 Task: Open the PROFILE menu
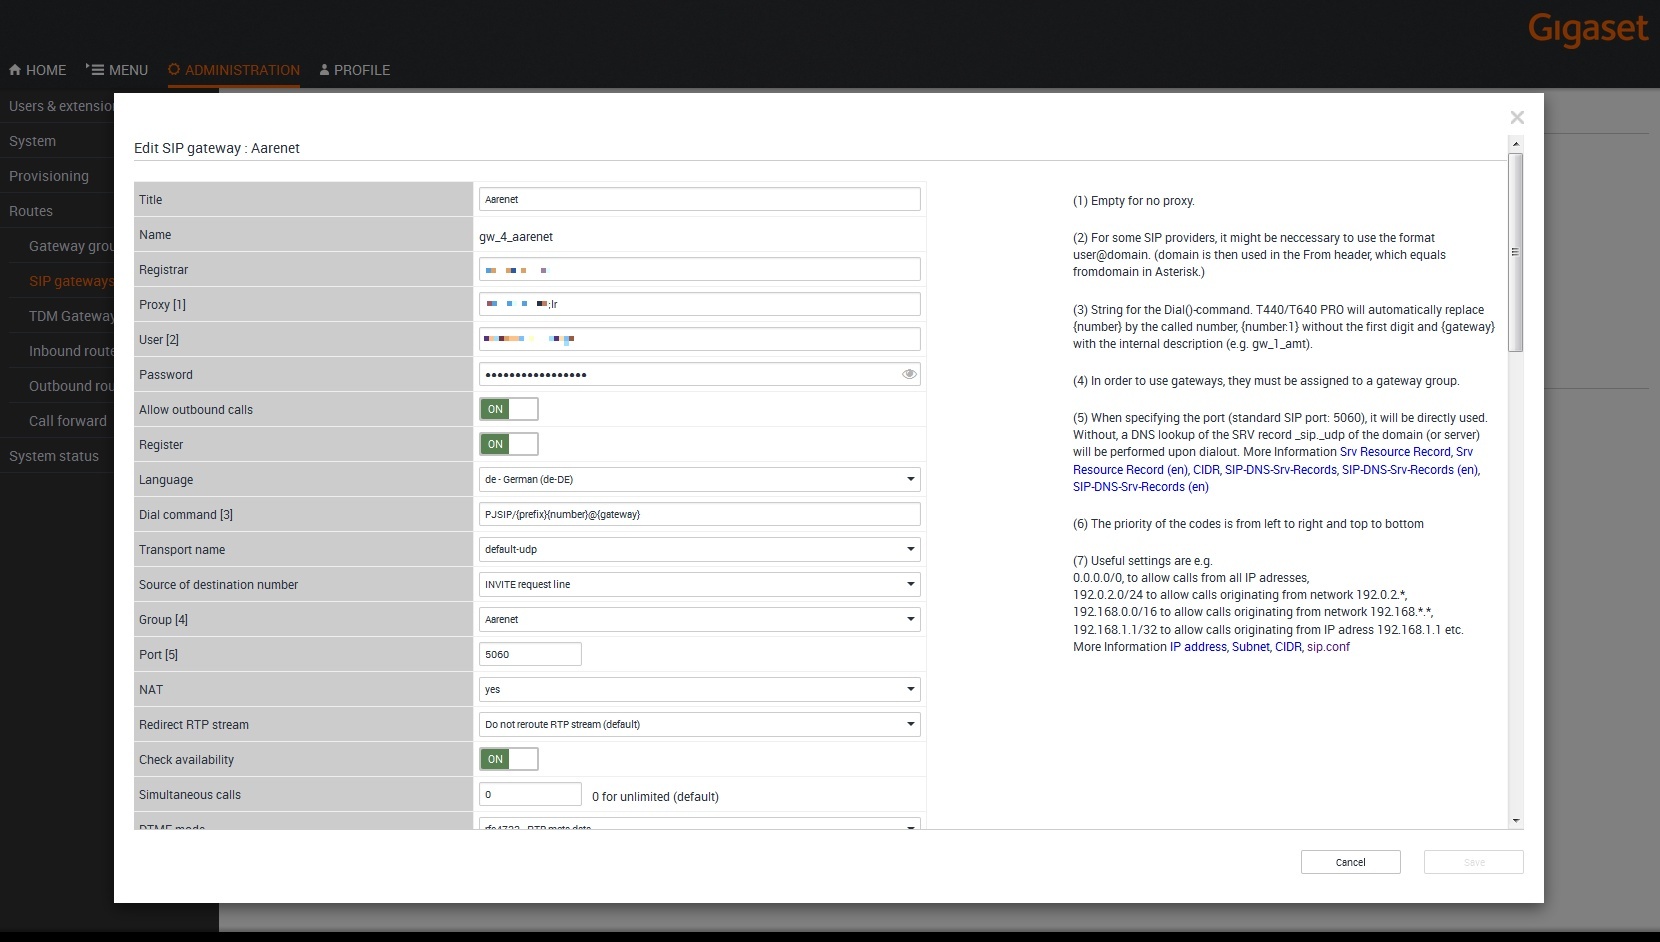tap(355, 70)
